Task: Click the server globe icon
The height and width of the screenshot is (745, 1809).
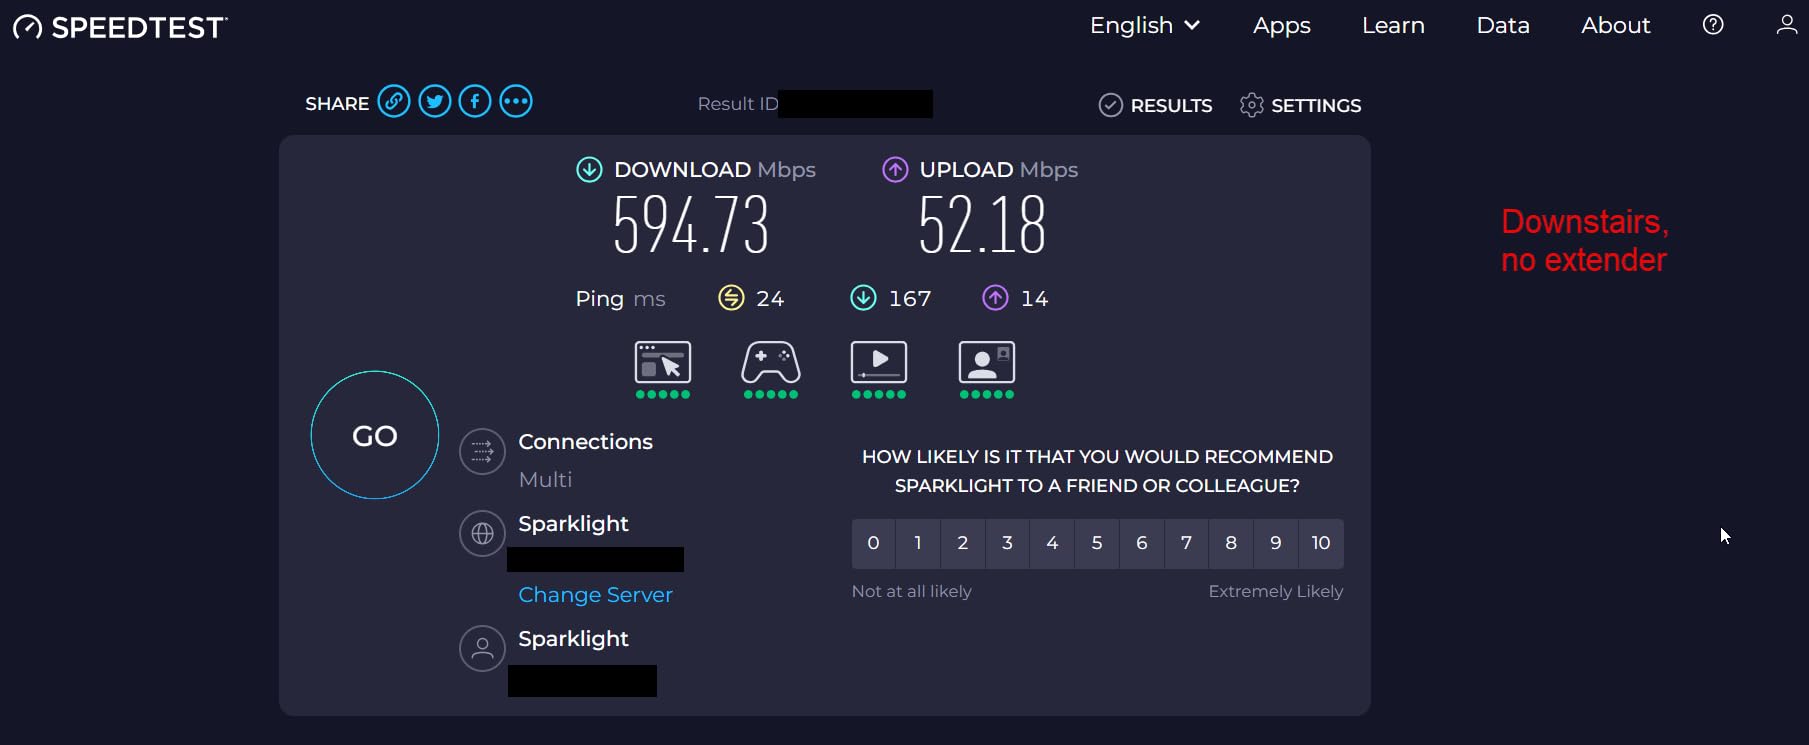Action: pyautogui.click(x=482, y=534)
